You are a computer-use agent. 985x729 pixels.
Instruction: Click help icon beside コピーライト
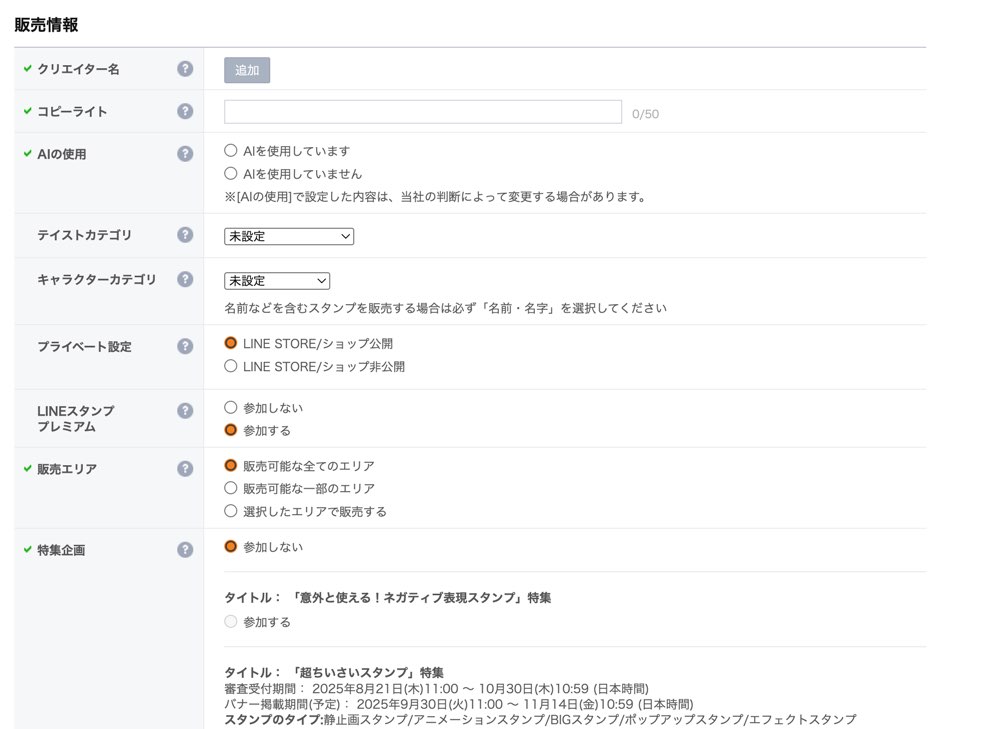tap(185, 111)
